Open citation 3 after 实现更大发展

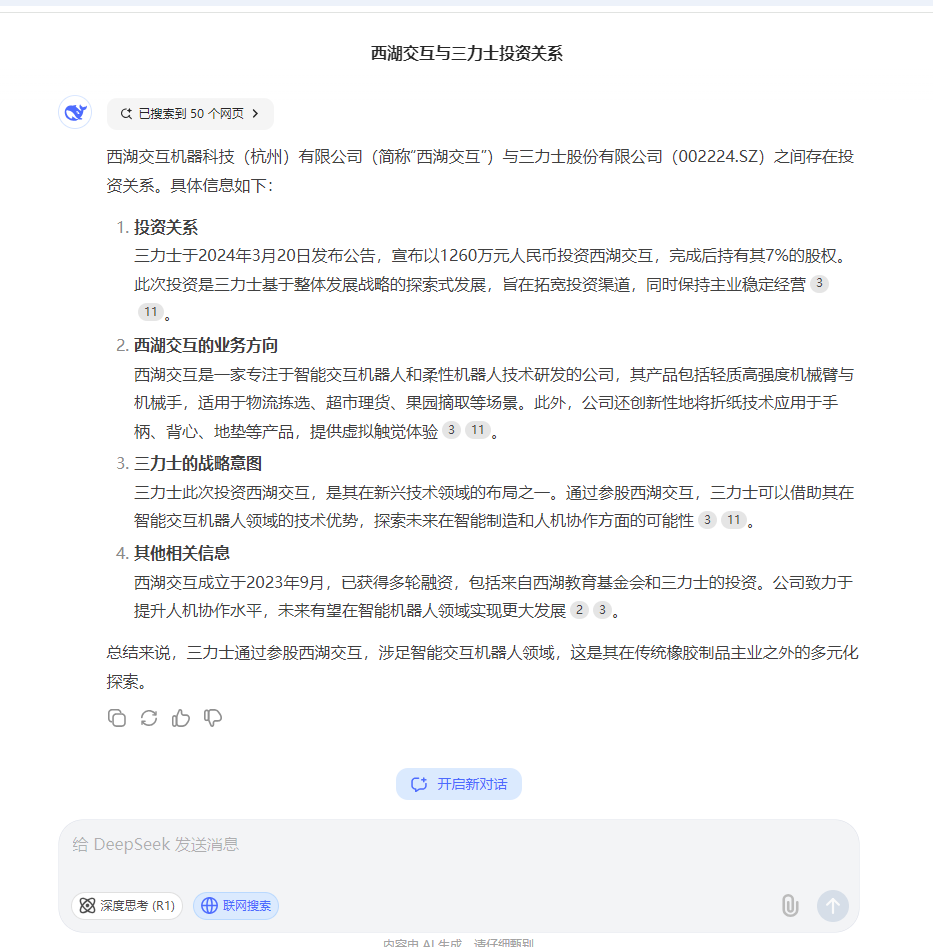pos(602,610)
